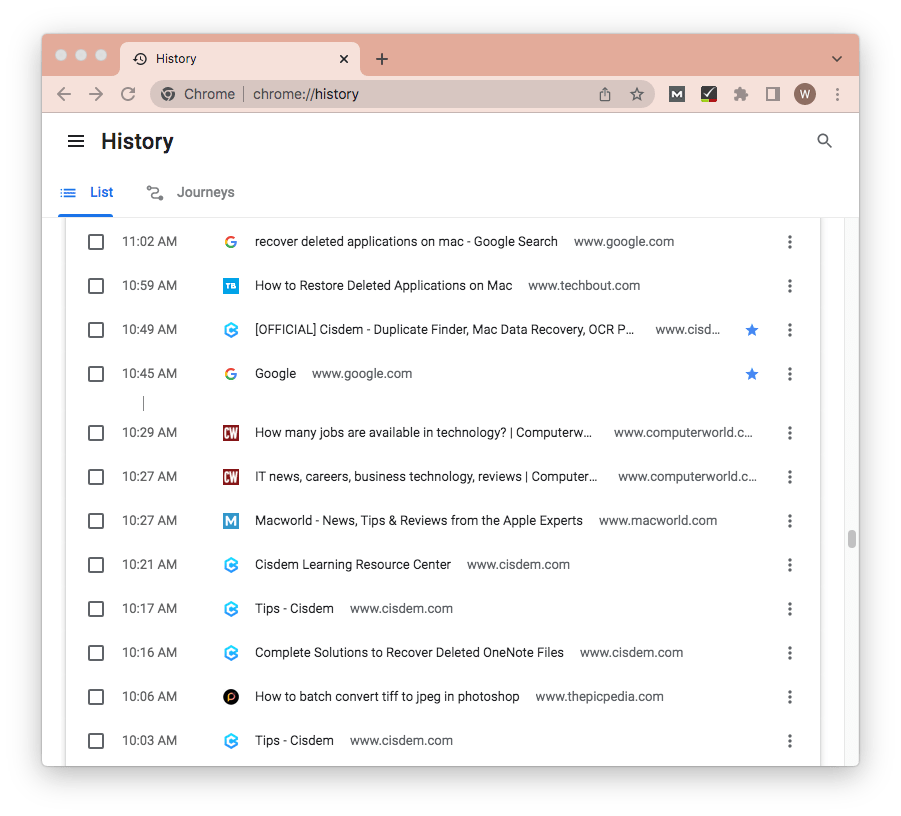The image size is (901, 816).
Task: Click the bookmark star on Google 10:45 AM row
Action: (752, 374)
